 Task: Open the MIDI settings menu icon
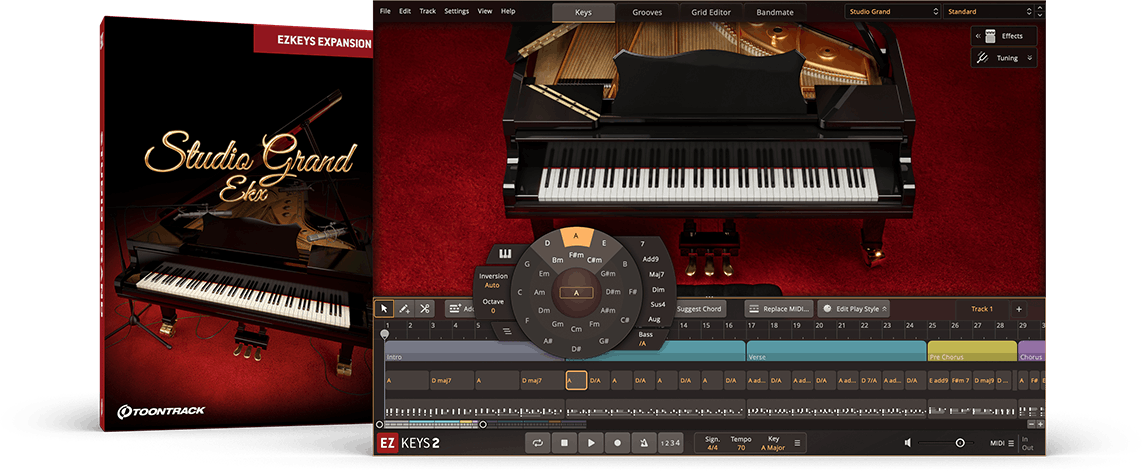pyautogui.click(x=1010, y=443)
